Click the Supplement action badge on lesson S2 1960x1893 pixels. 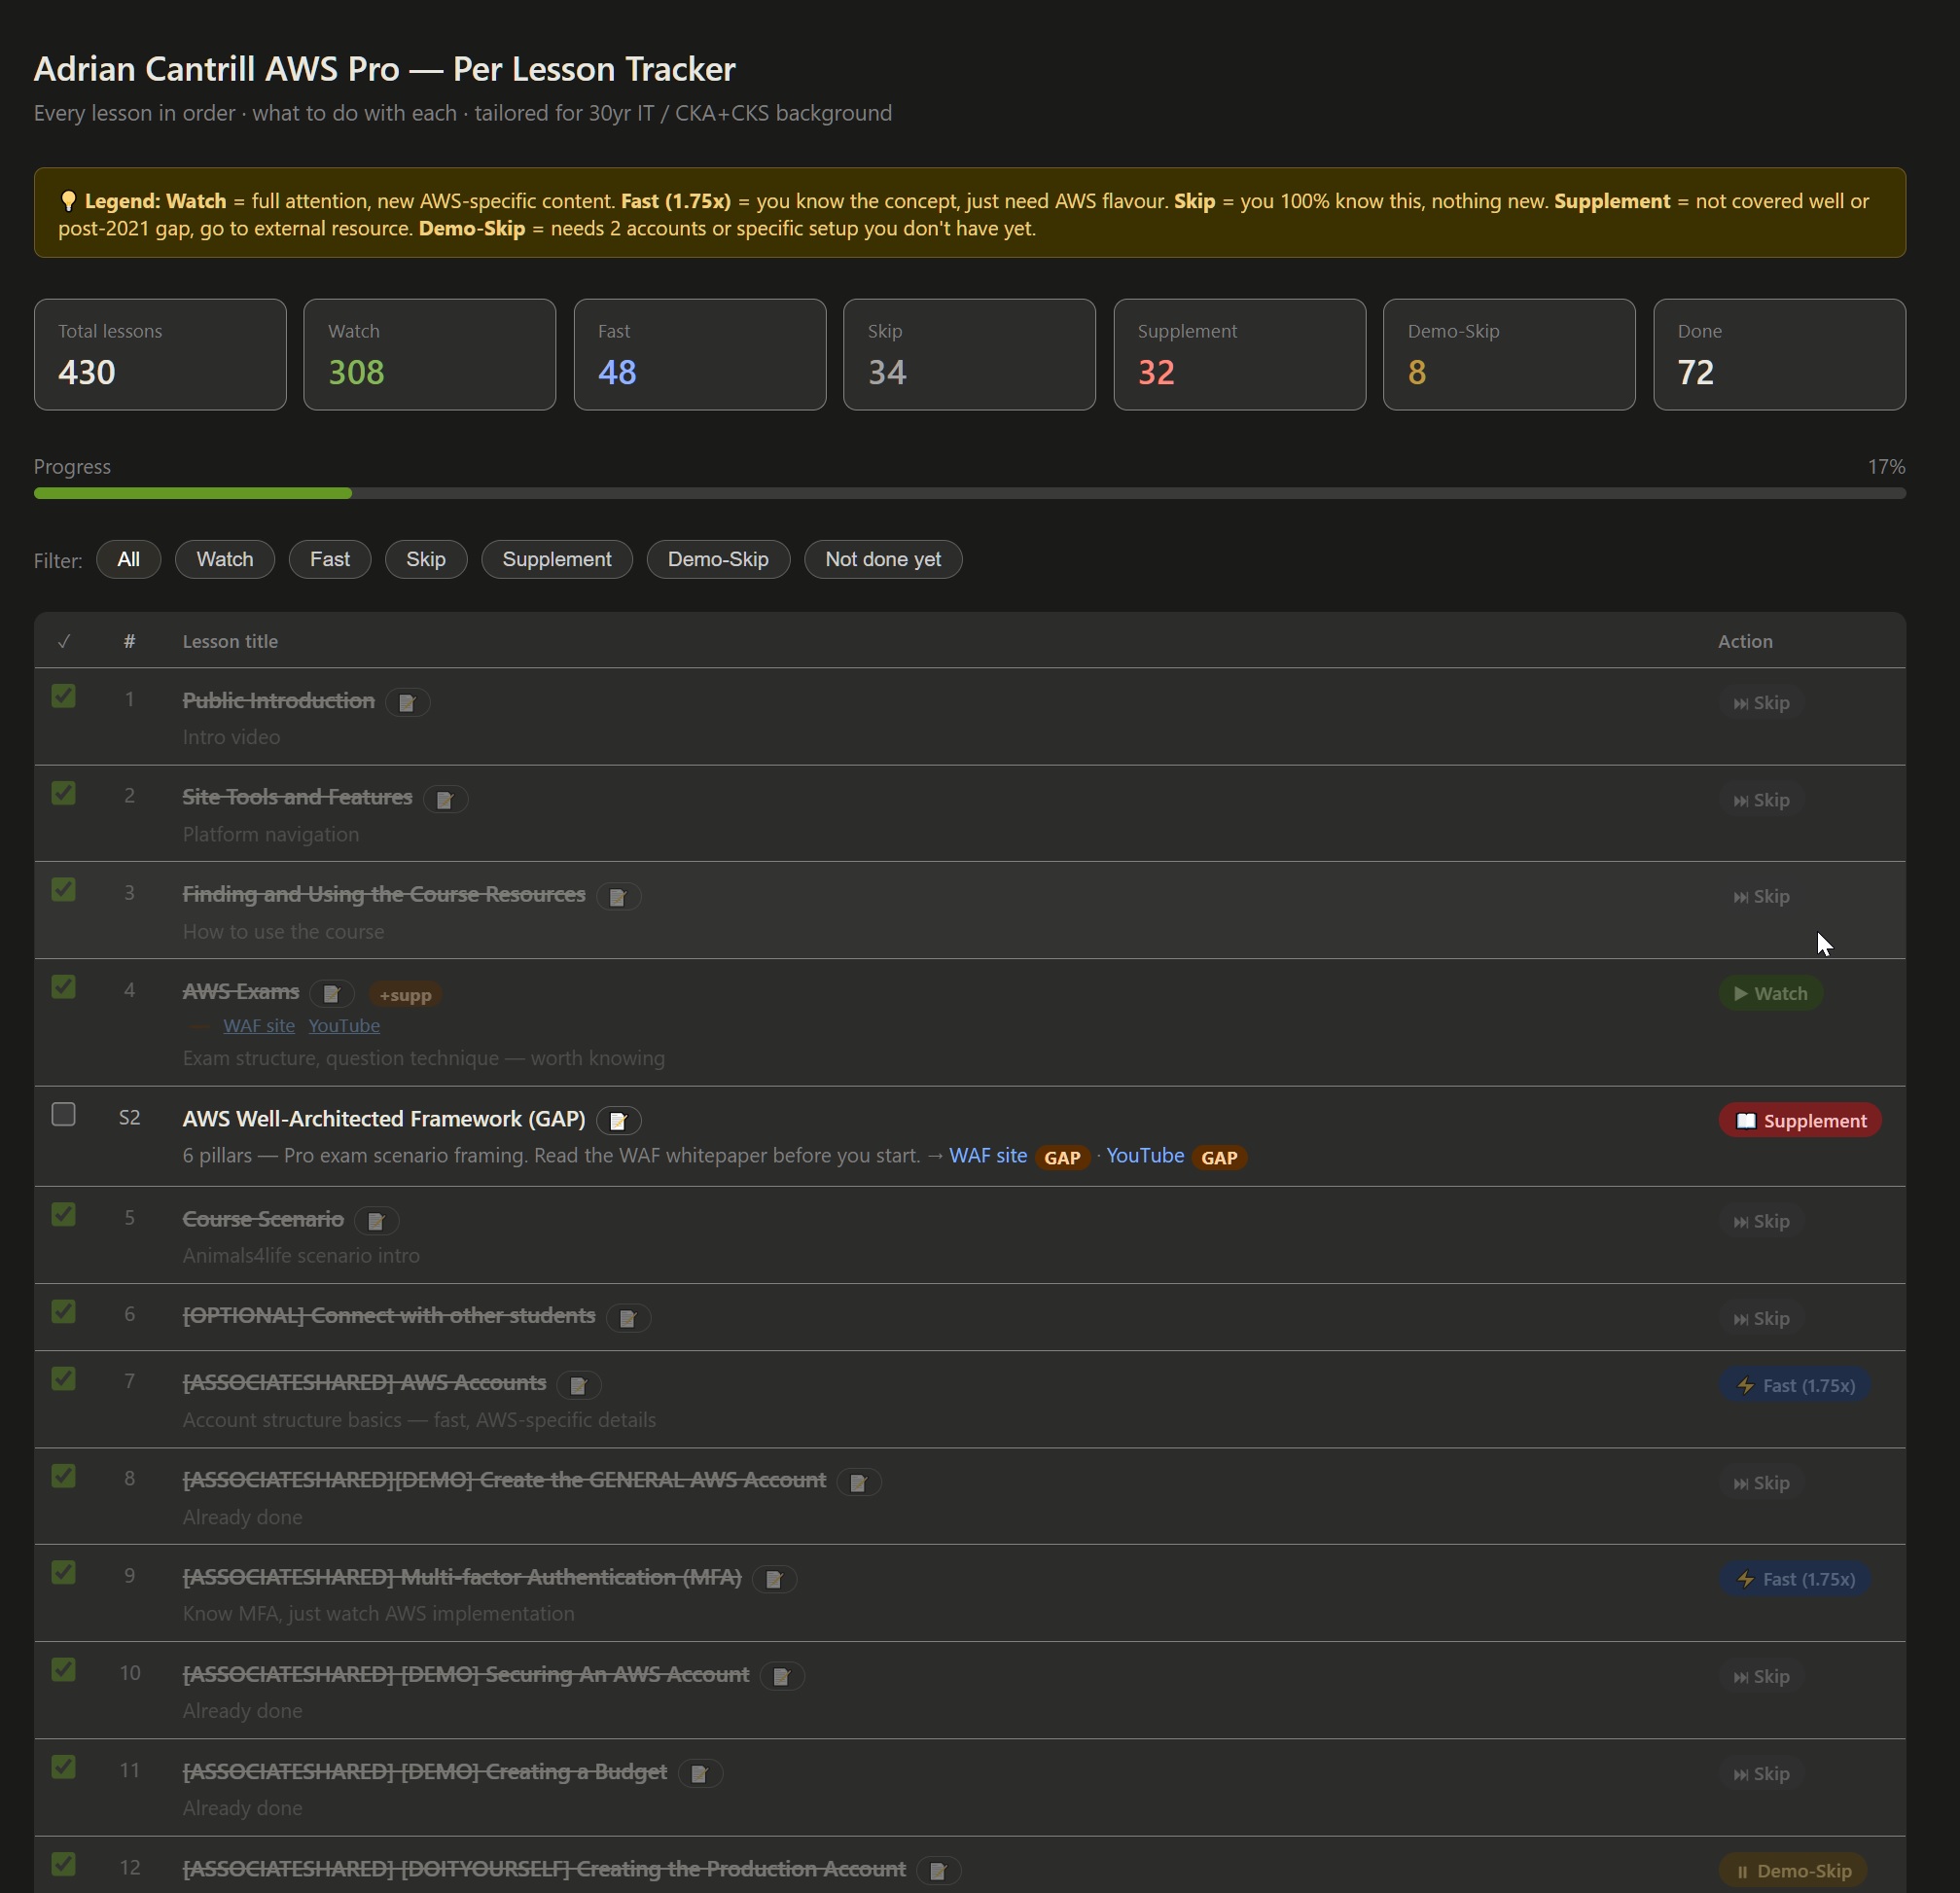click(1800, 1121)
